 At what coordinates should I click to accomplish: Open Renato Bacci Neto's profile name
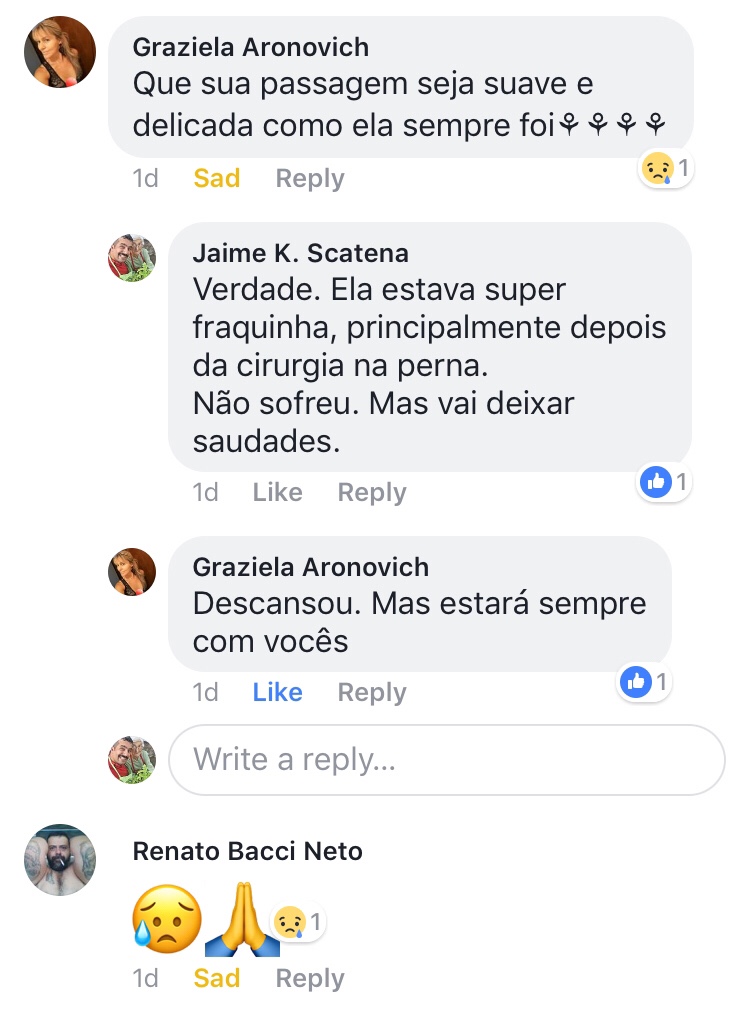coord(248,852)
